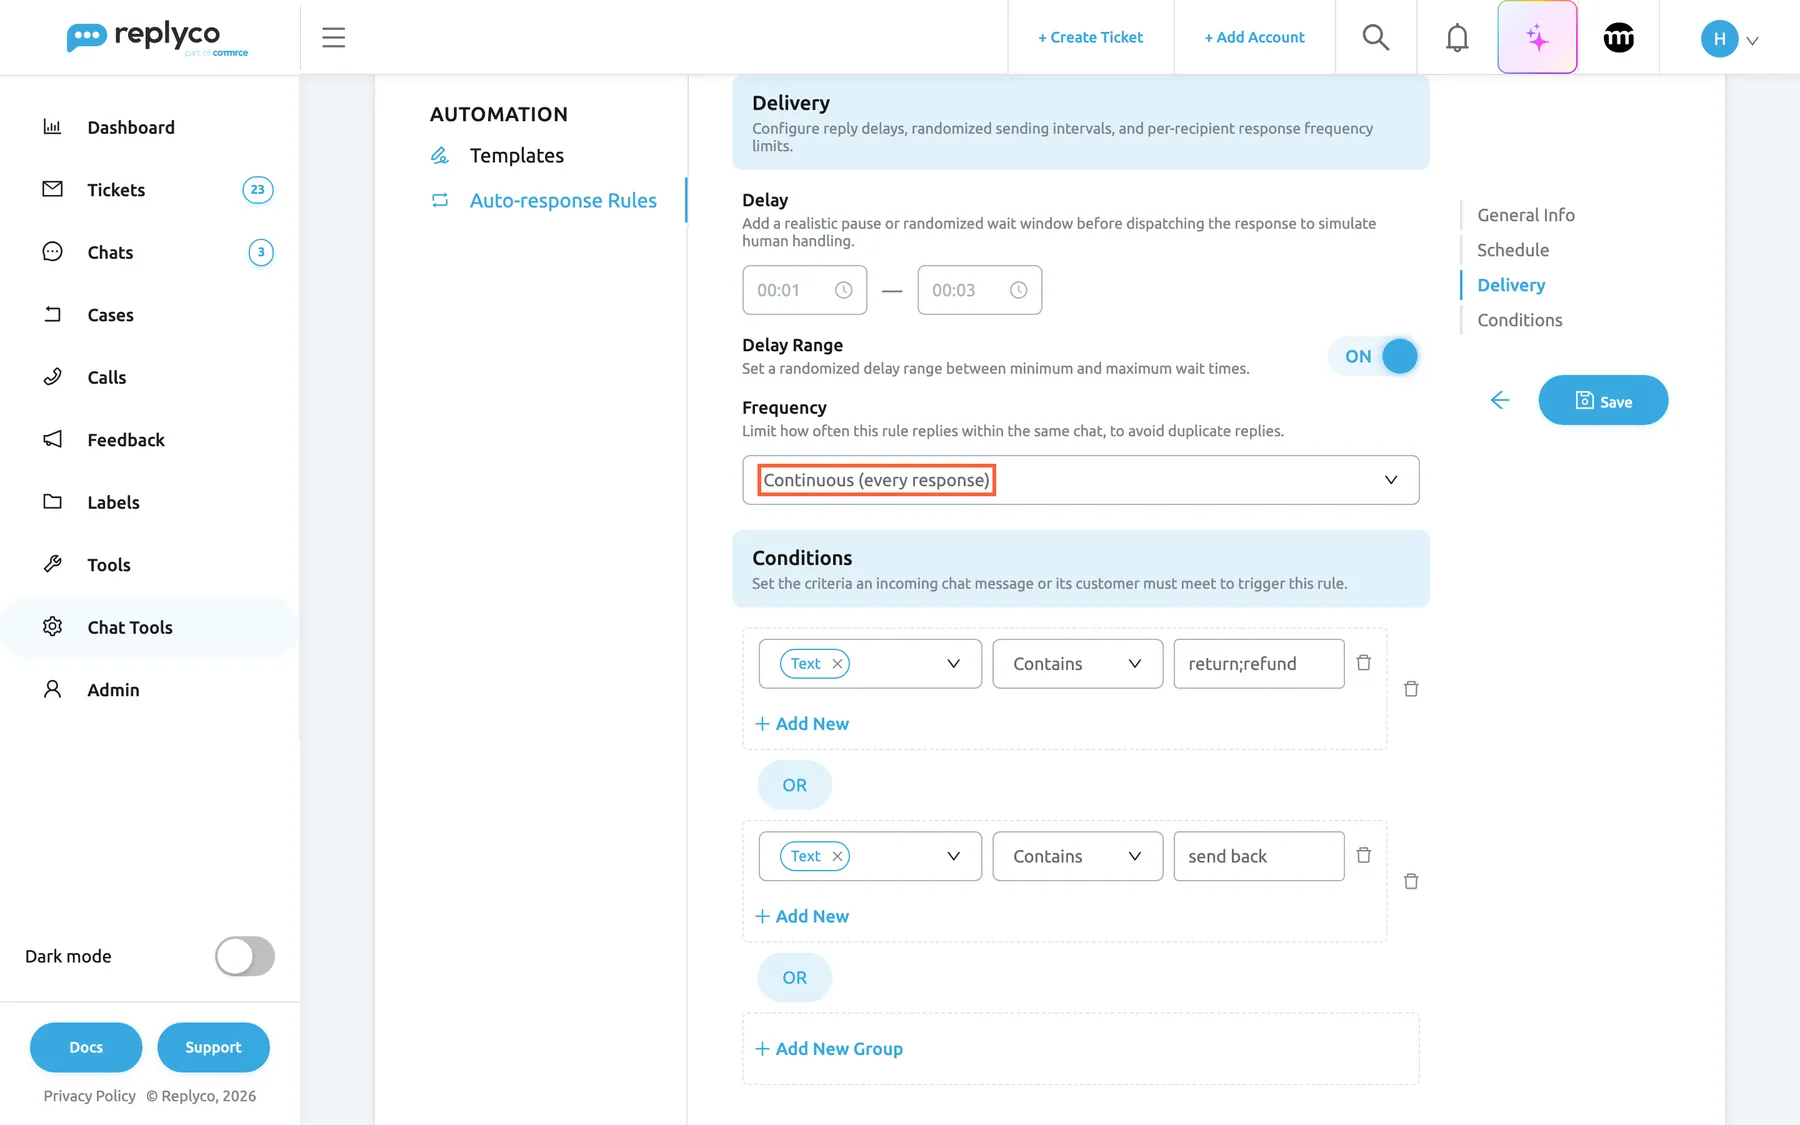Turn off the Delay Range toggle
Screen dimensions: 1800x1125
click(x=1373, y=356)
